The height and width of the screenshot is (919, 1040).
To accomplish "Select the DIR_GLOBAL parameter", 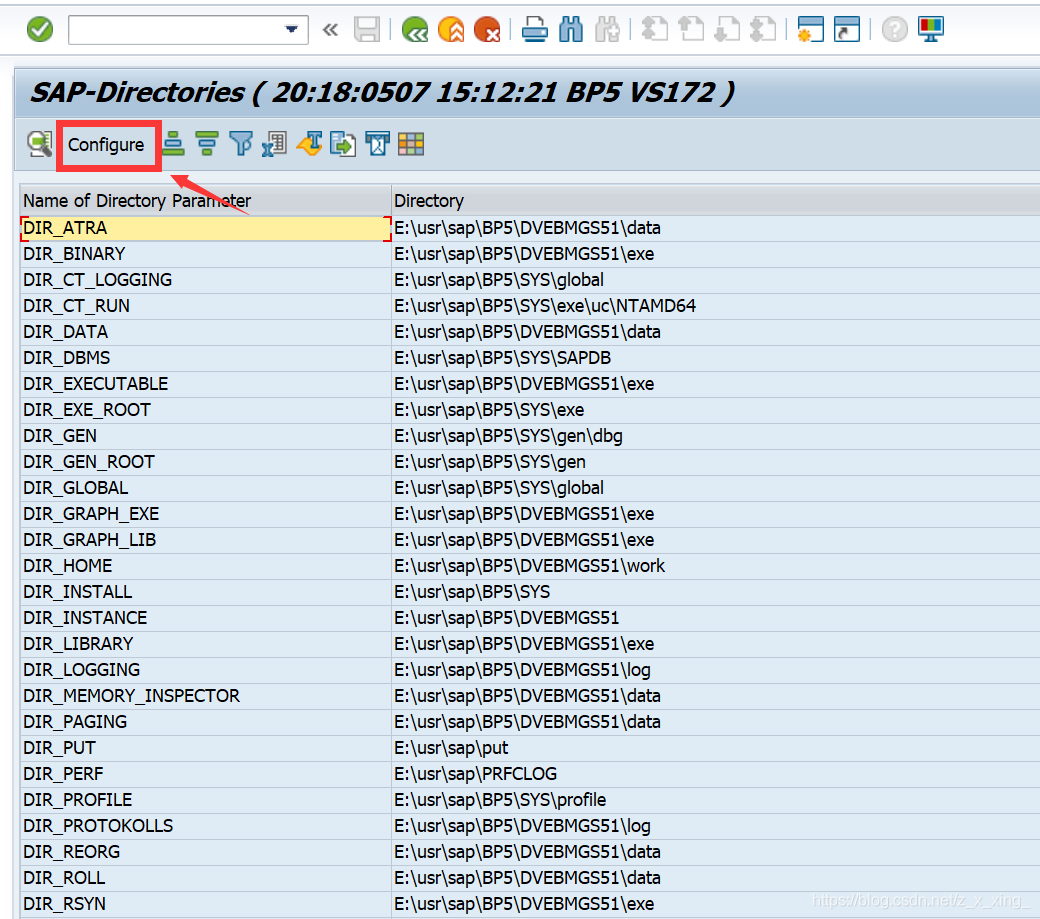I will click(206, 488).
